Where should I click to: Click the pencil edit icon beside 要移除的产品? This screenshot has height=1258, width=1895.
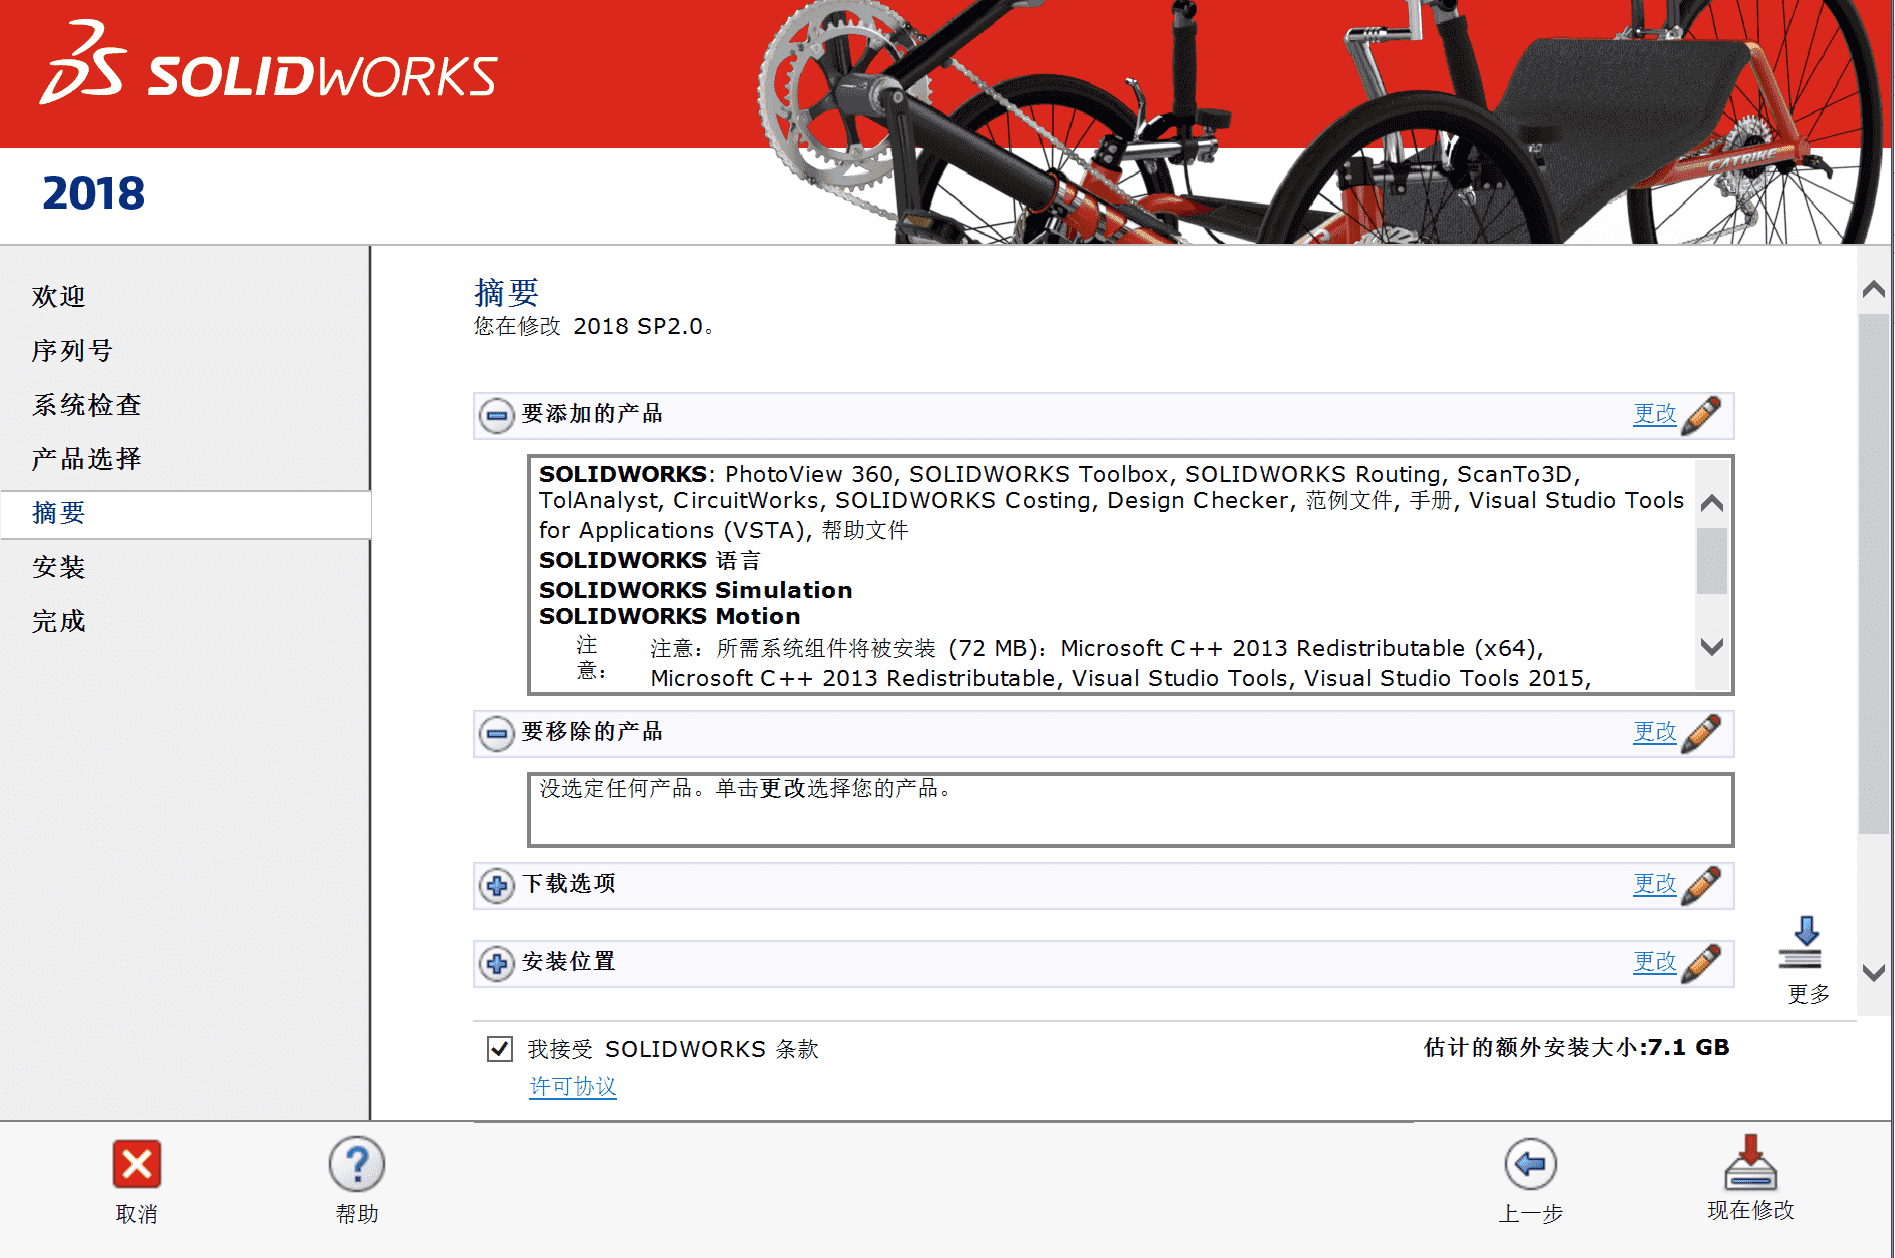(x=1703, y=733)
